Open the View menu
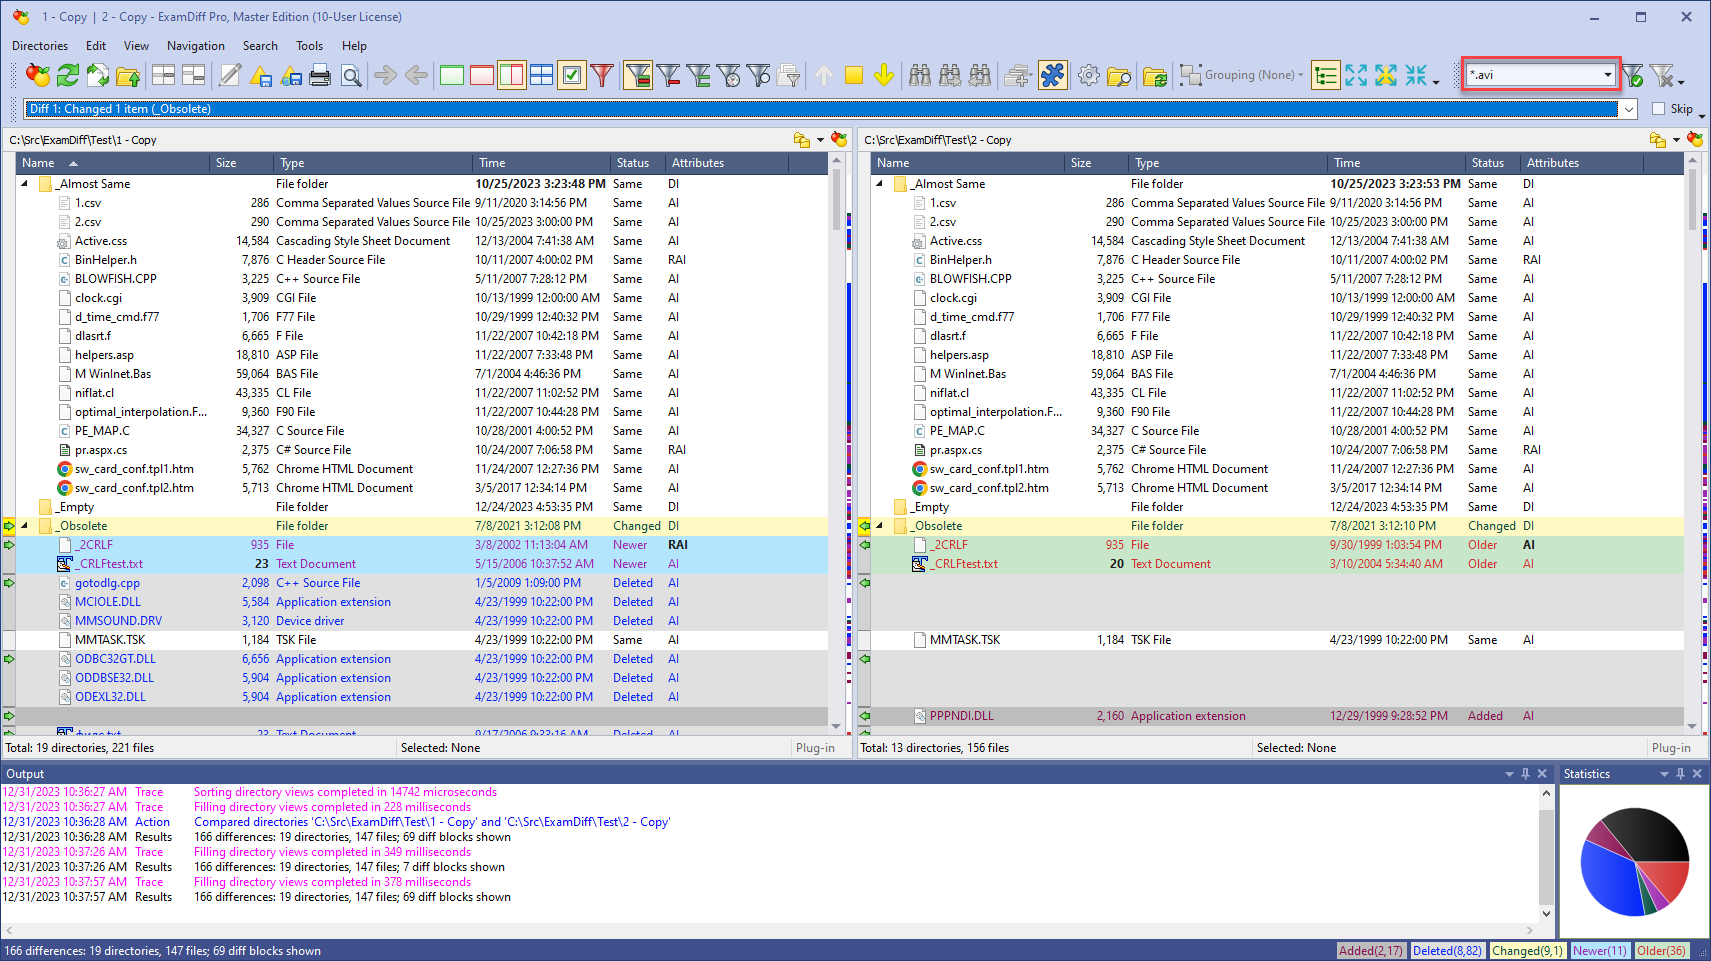Viewport: 1711px width, 961px height. [x=136, y=46]
